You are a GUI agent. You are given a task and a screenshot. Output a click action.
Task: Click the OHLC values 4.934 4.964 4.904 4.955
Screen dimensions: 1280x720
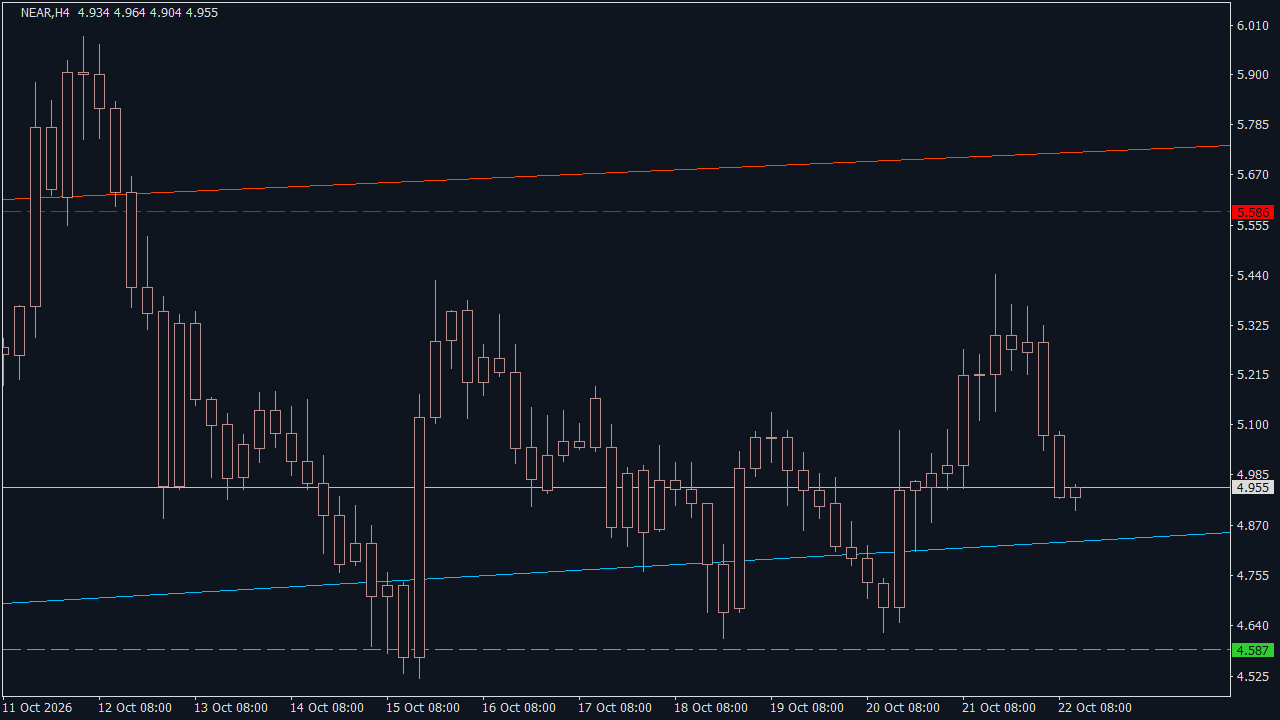pyautogui.click(x=148, y=13)
